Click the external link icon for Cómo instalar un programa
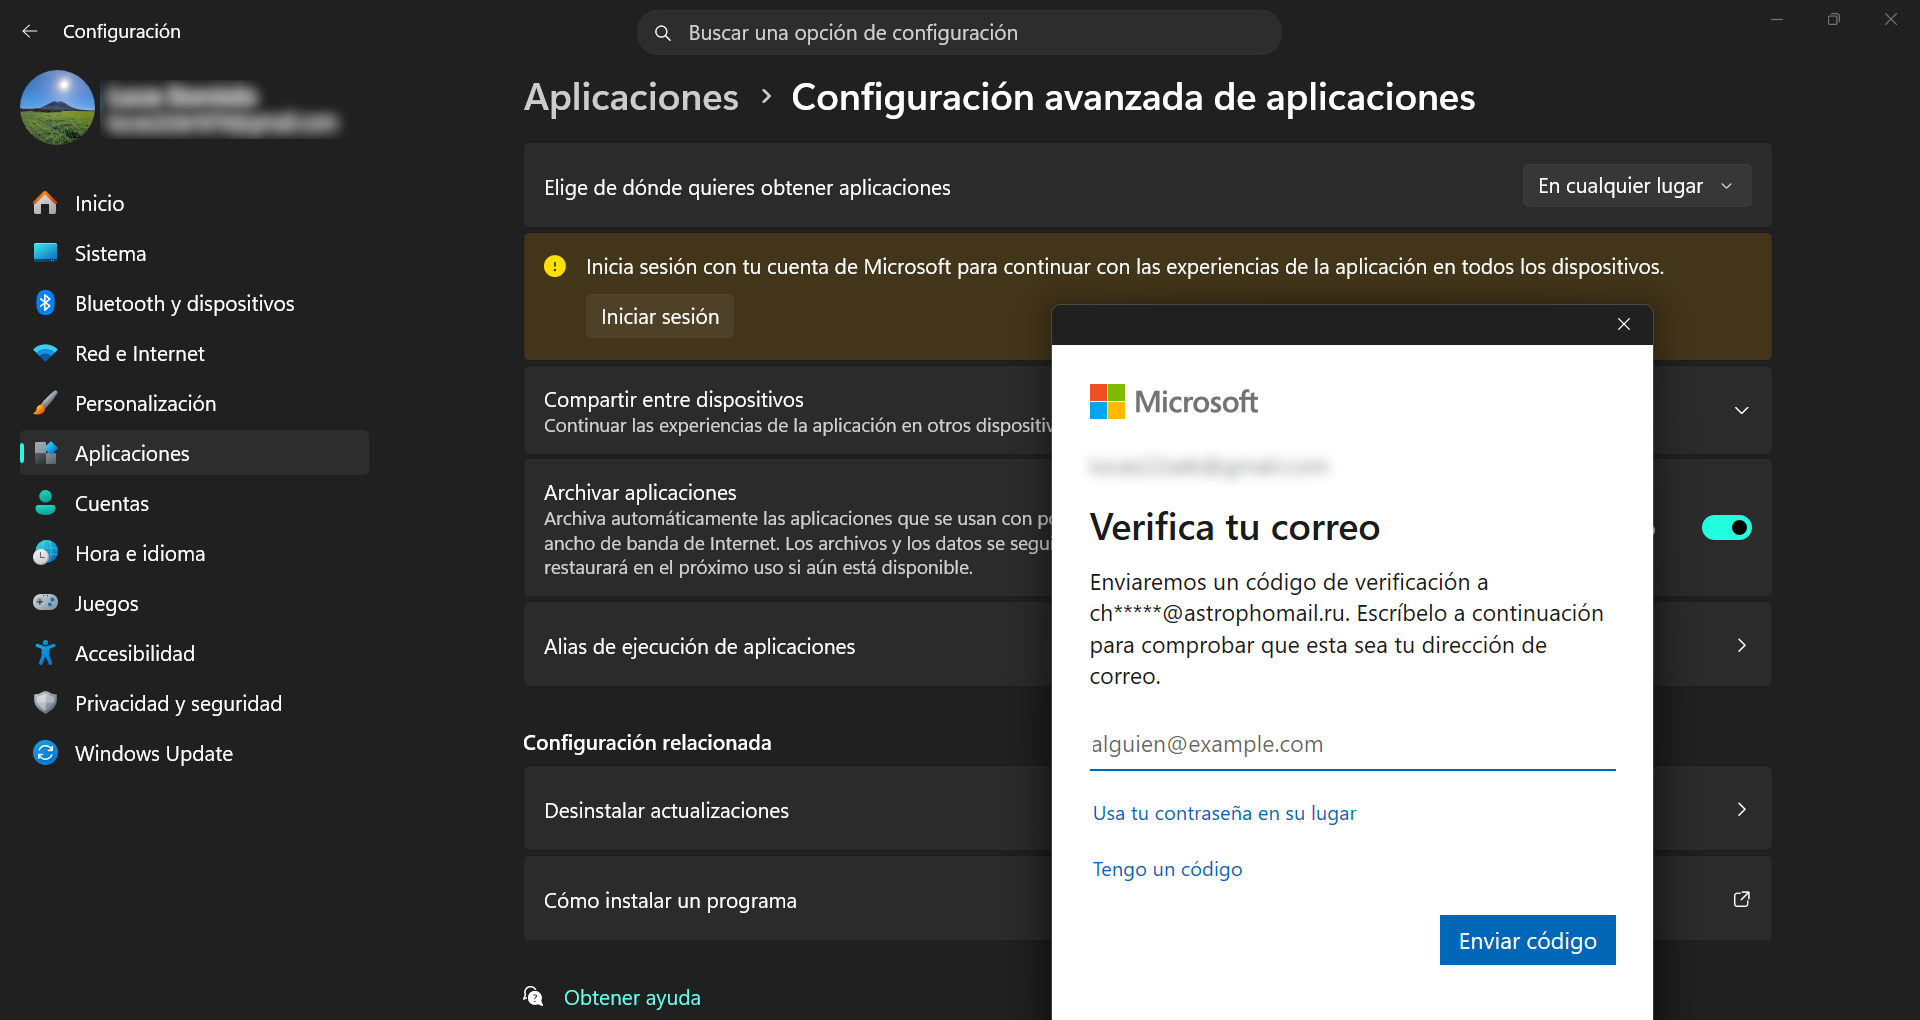Viewport: 1920px width, 1020px height. pos(1741,899)
